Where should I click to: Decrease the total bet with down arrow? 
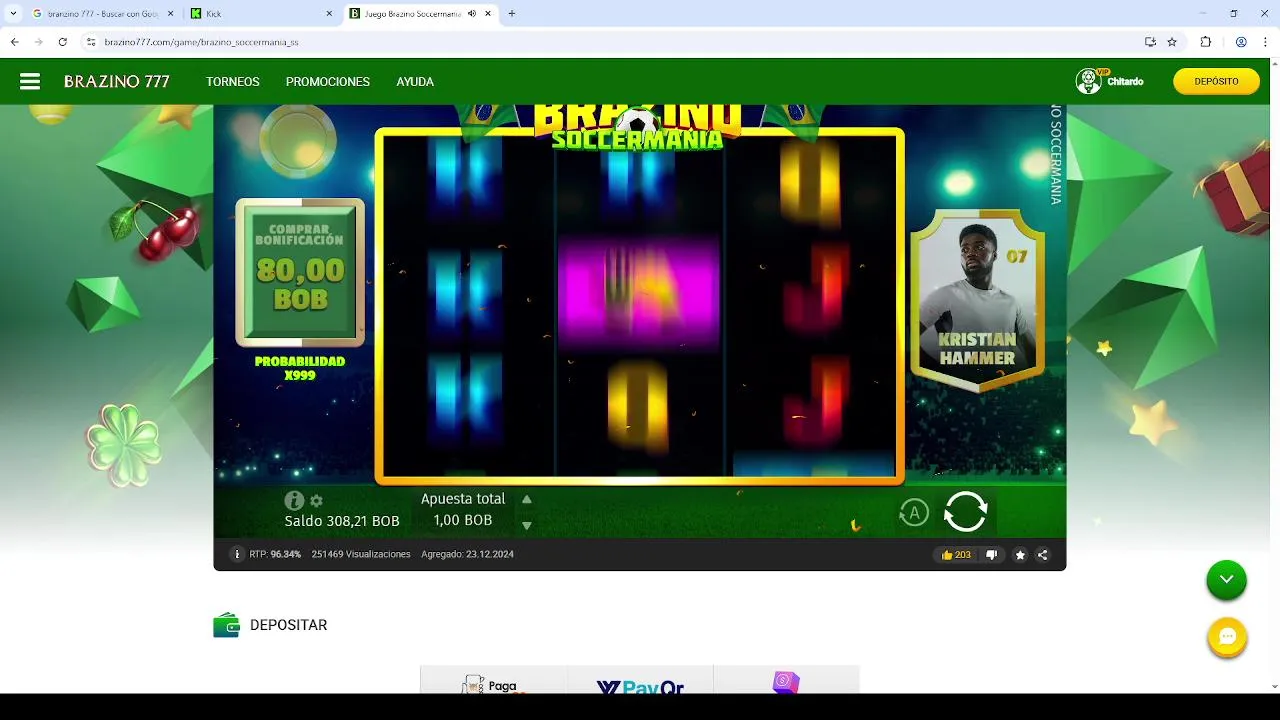pos(527,525)
